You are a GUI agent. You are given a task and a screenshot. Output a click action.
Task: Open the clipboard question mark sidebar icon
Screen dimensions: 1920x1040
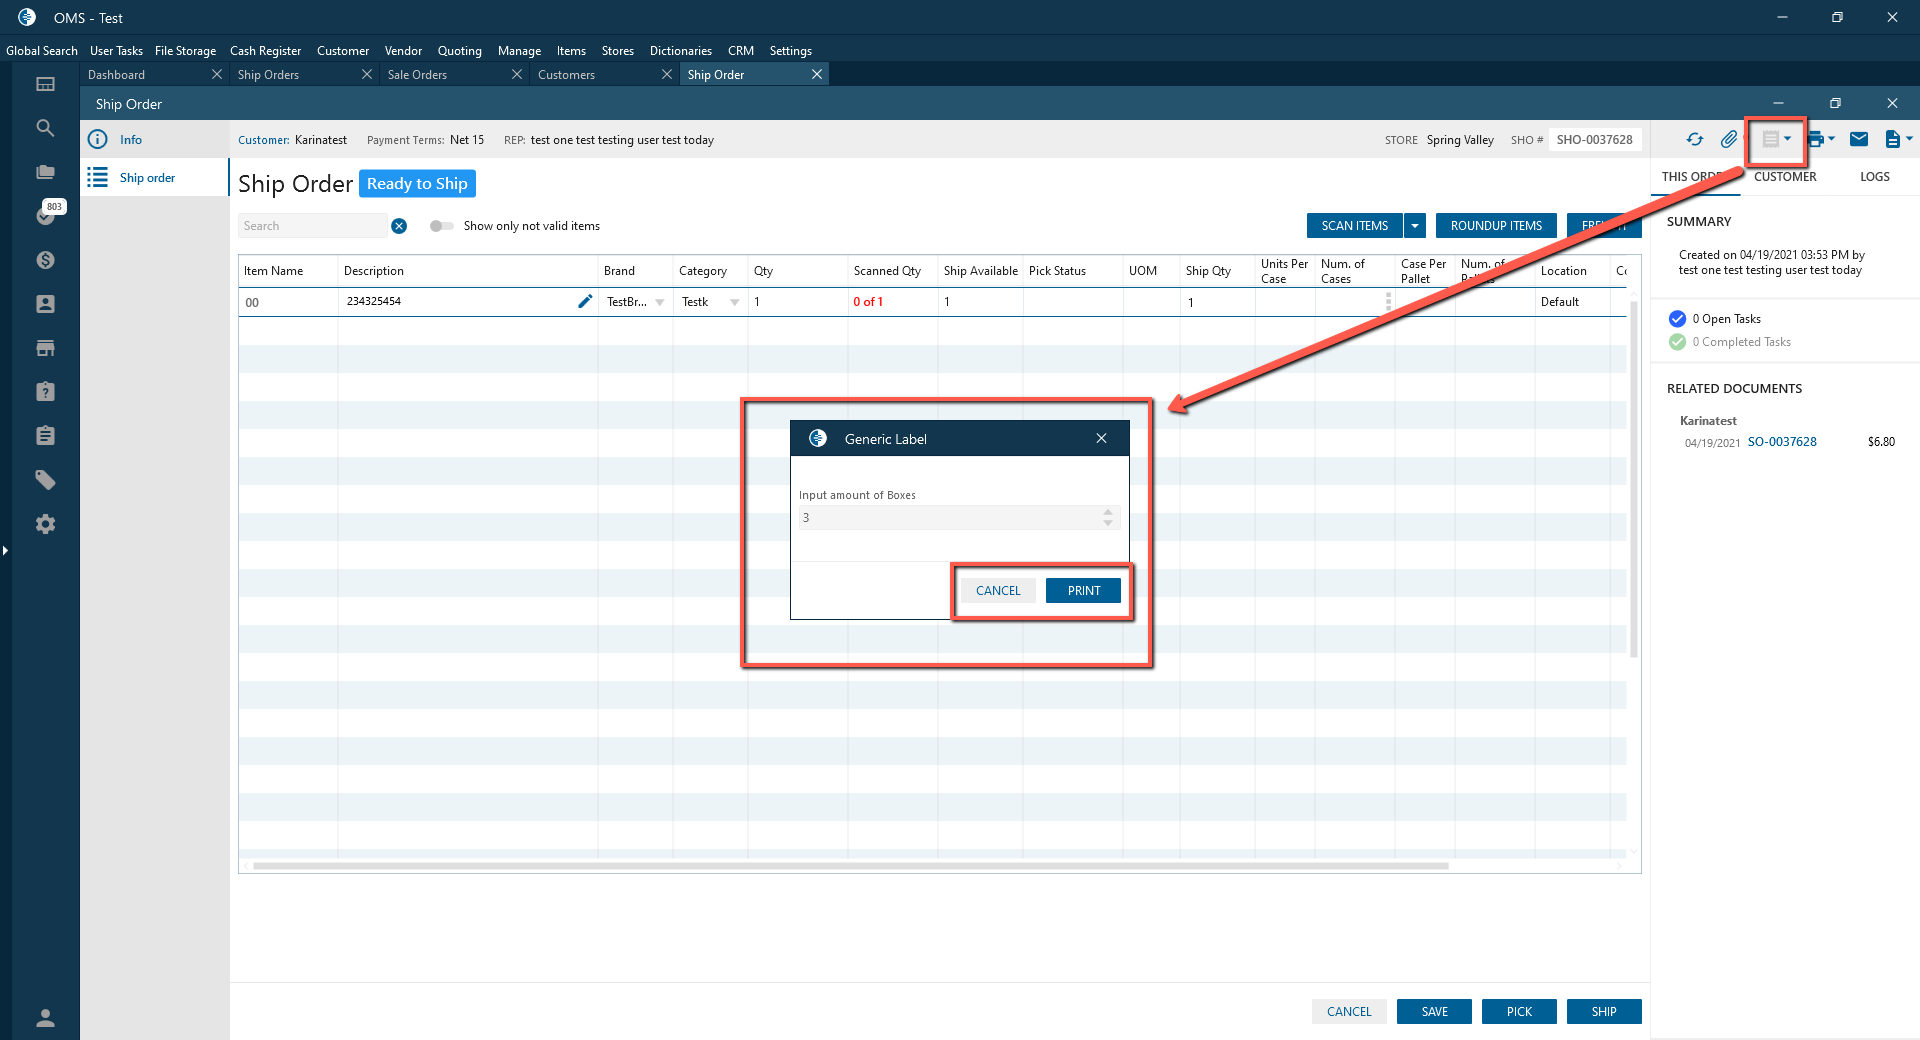point(45,391)
